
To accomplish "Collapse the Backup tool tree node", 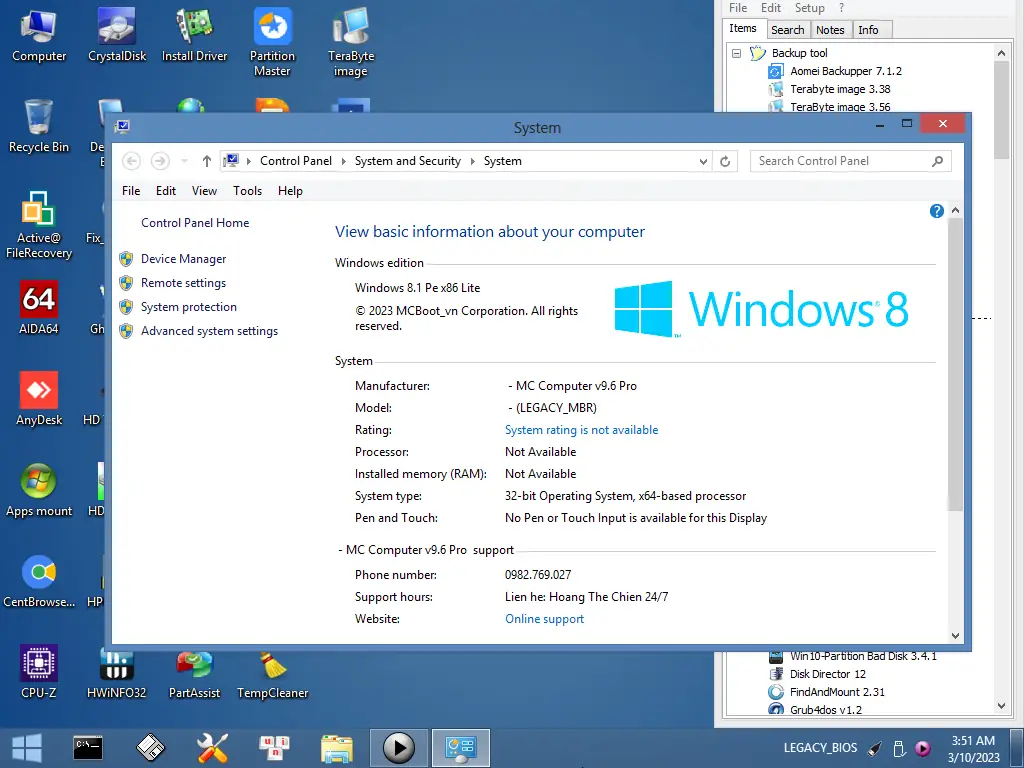I will point(737,54).
